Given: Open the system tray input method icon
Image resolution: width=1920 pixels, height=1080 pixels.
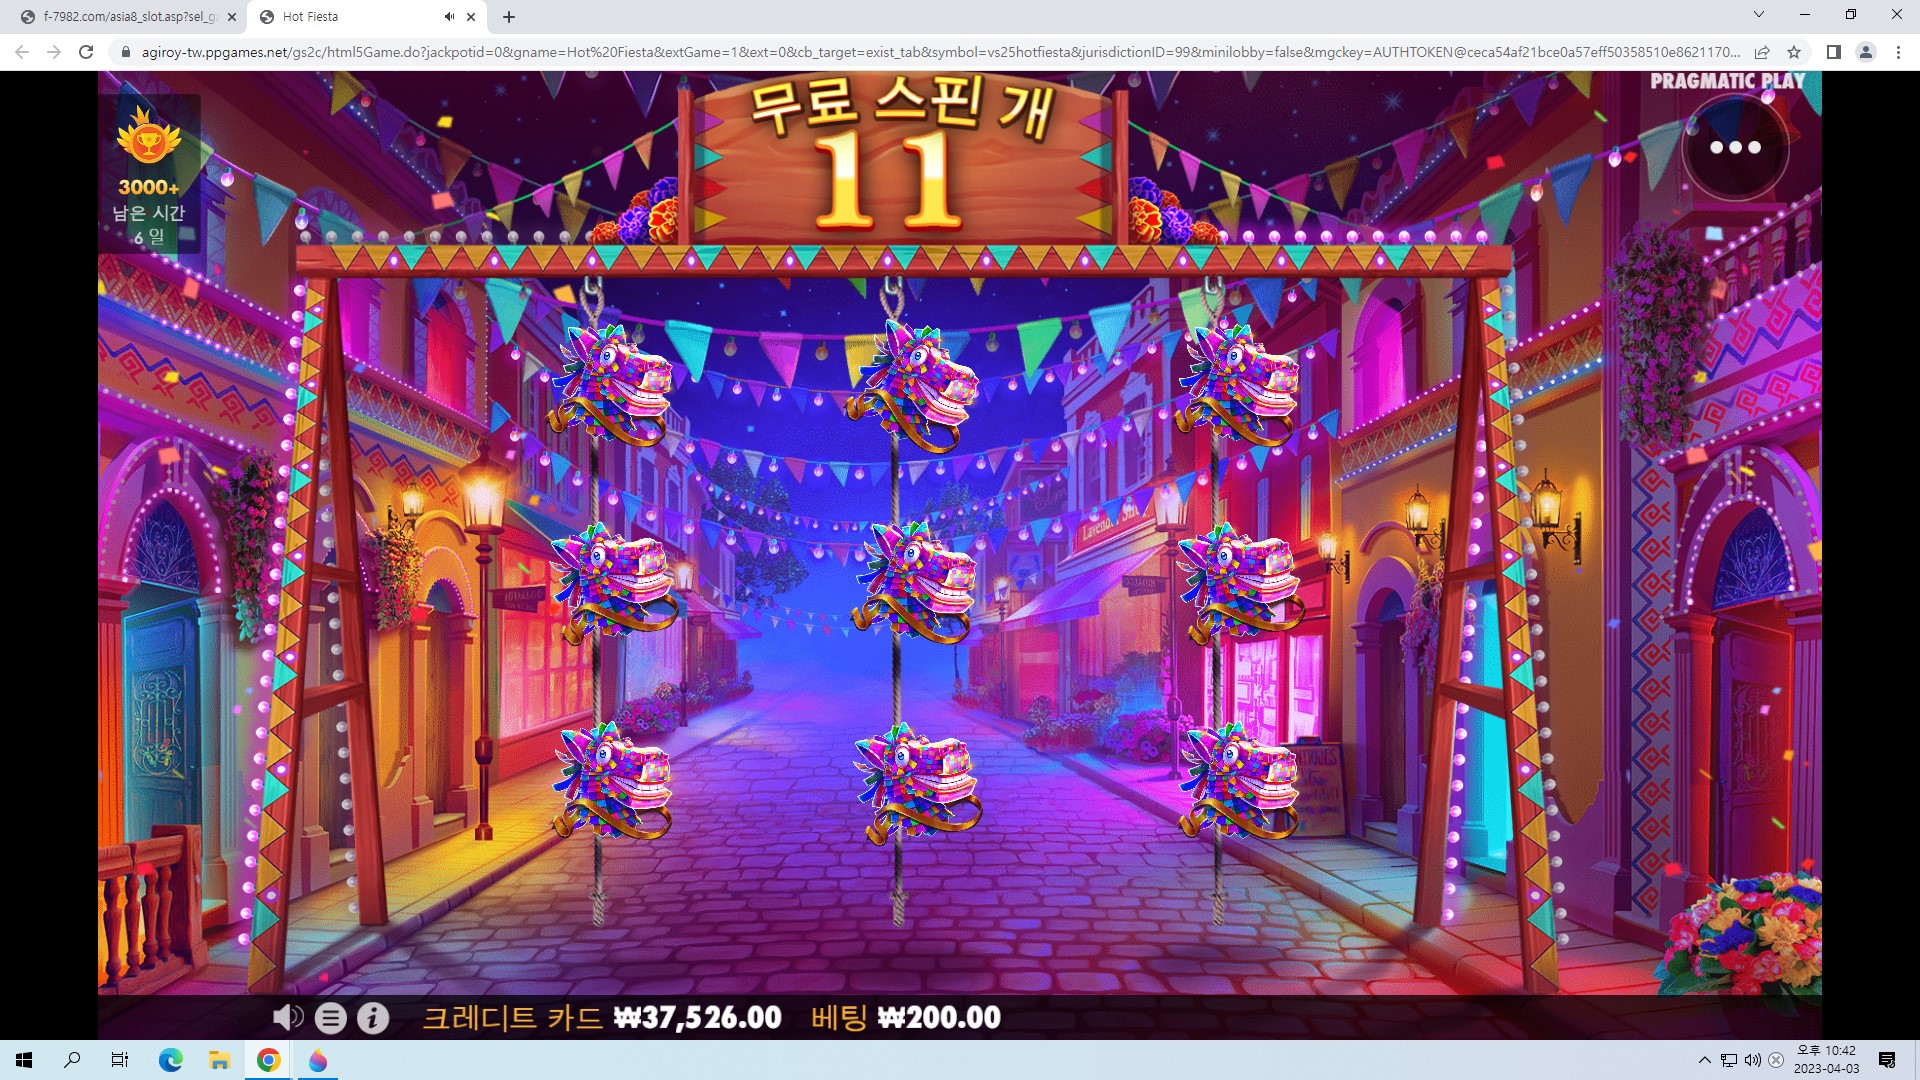Looking at the screenshot, I should tap(1776, 1060).
